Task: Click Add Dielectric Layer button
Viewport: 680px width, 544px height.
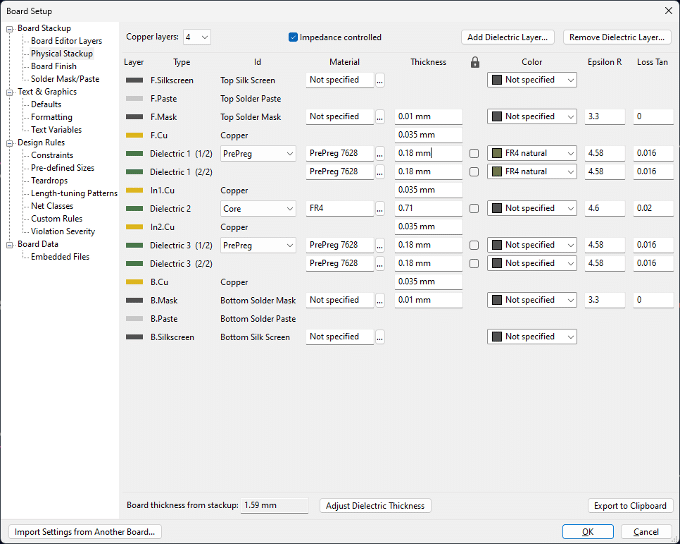Action: (x=508, y=37)
